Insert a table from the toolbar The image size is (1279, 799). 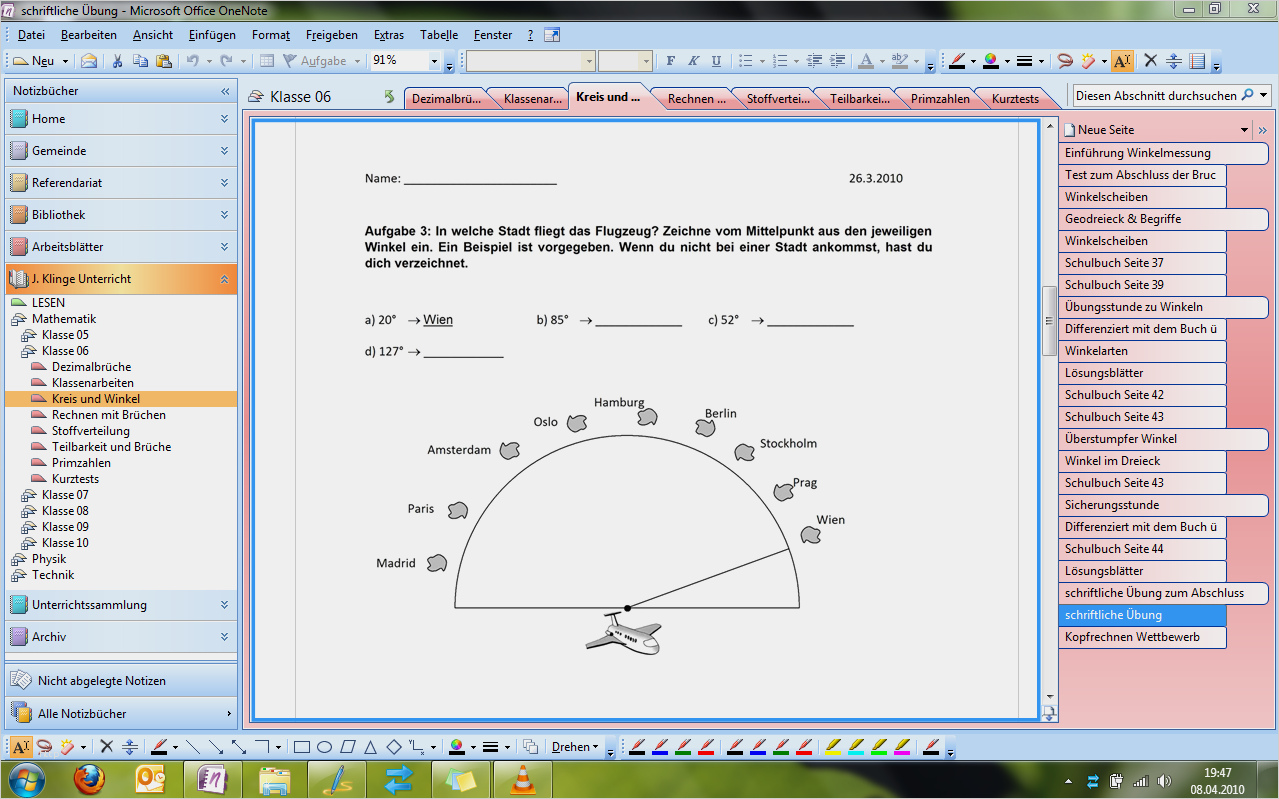tap(267, 61)
